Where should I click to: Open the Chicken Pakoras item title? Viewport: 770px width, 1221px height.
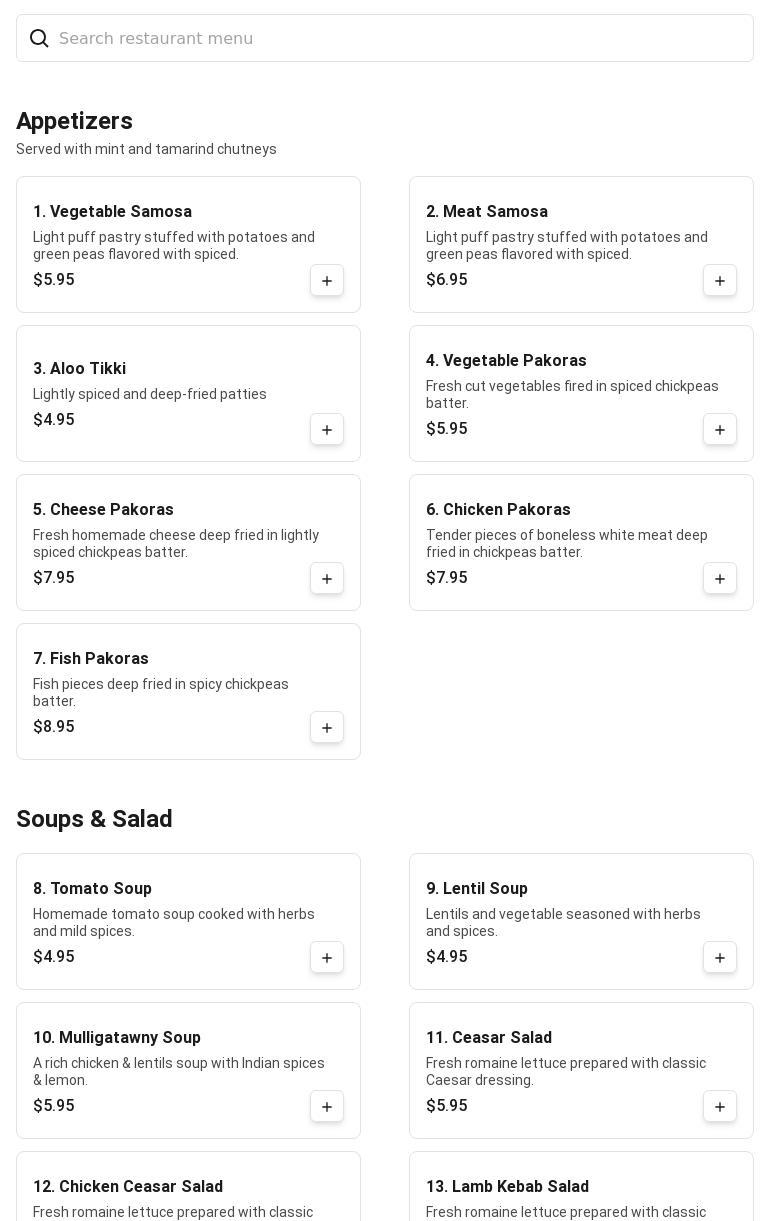[498, 510]
